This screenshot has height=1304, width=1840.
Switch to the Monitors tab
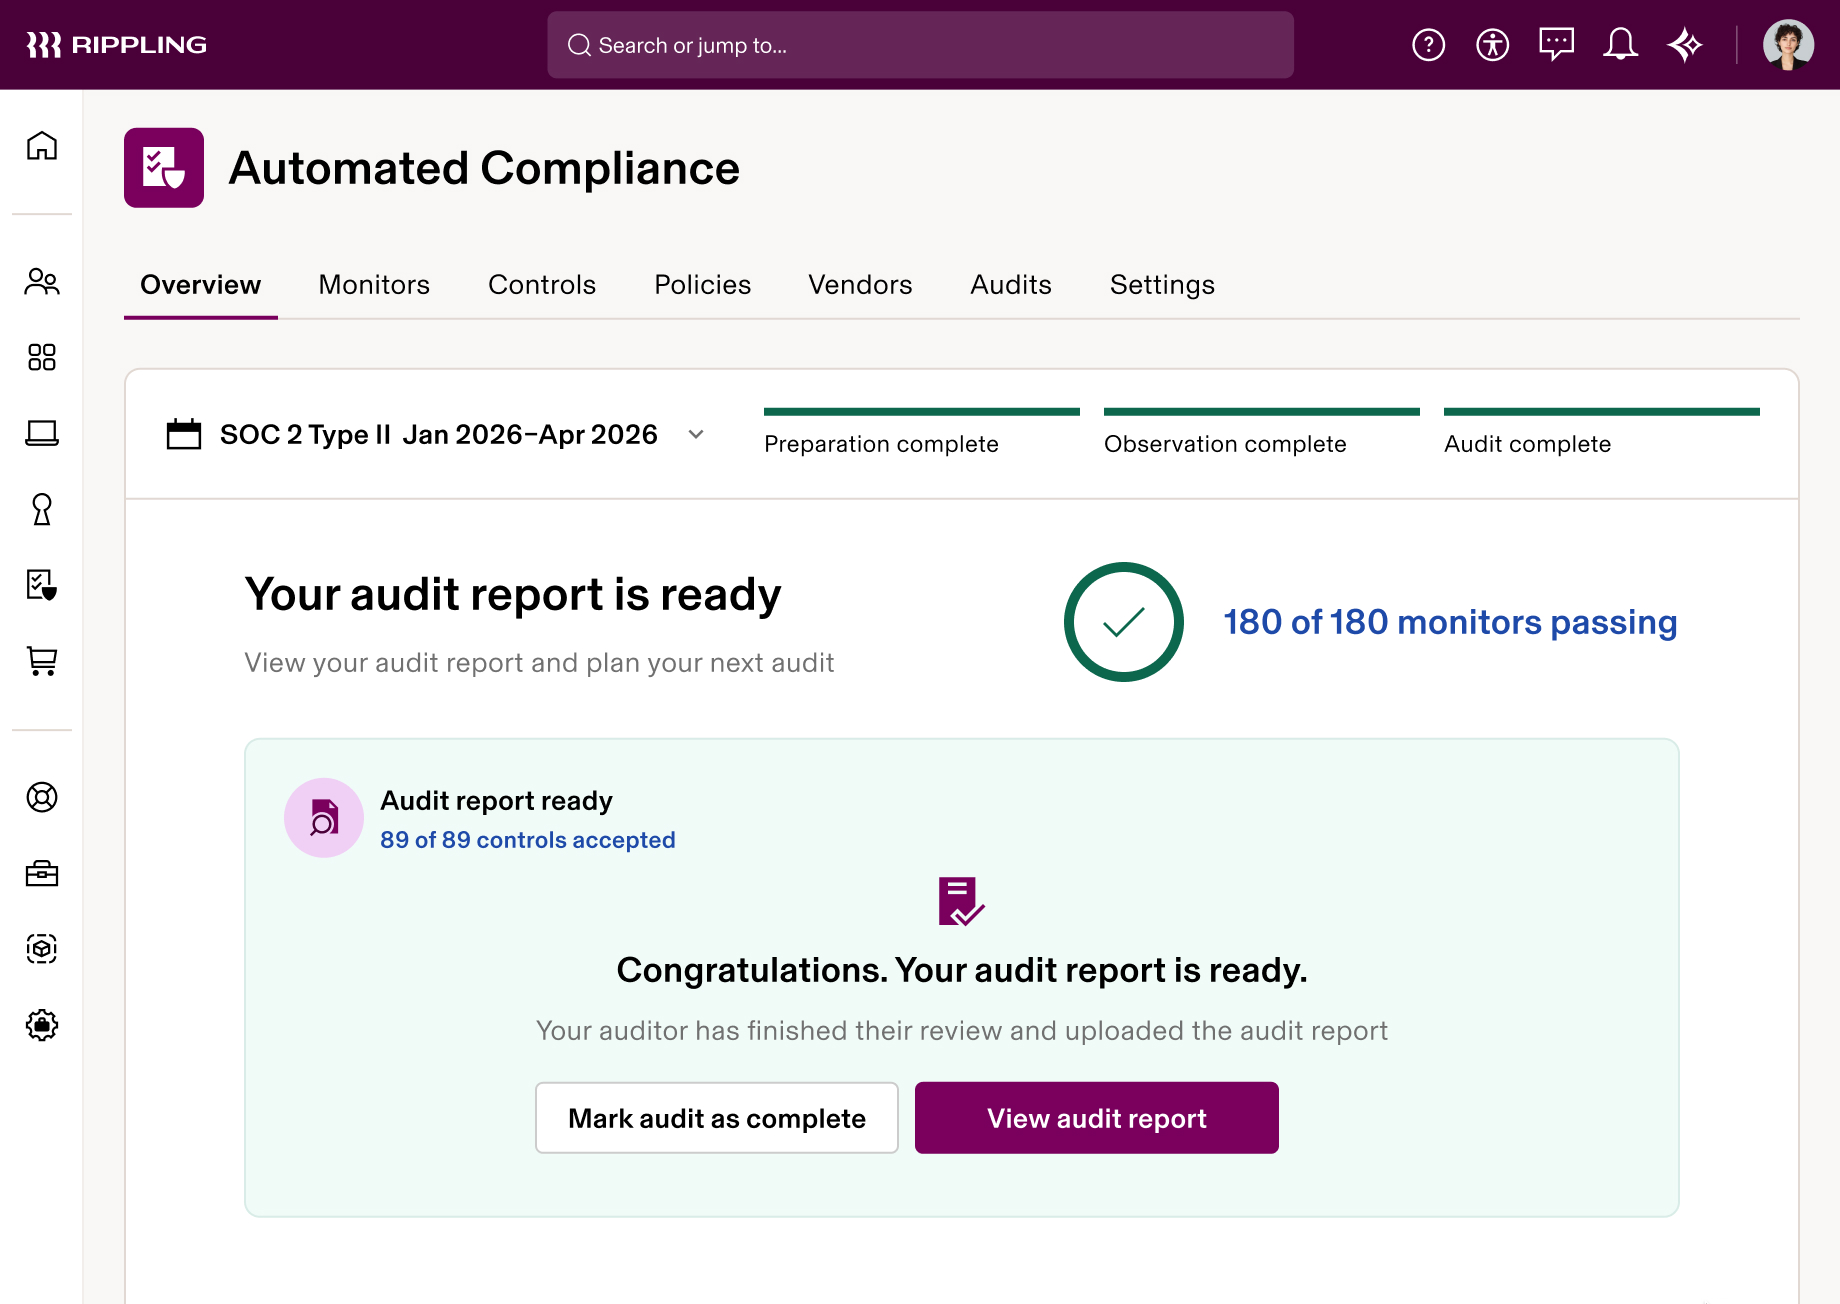click(373, 285)
